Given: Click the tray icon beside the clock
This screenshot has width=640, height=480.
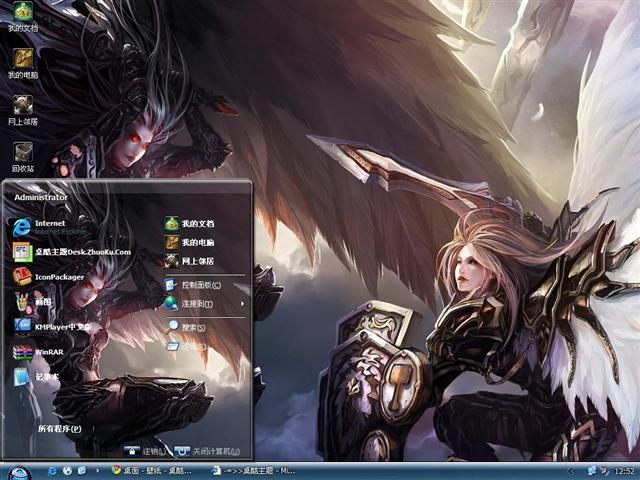Looking at the screenshot, I should pos(604,471).
